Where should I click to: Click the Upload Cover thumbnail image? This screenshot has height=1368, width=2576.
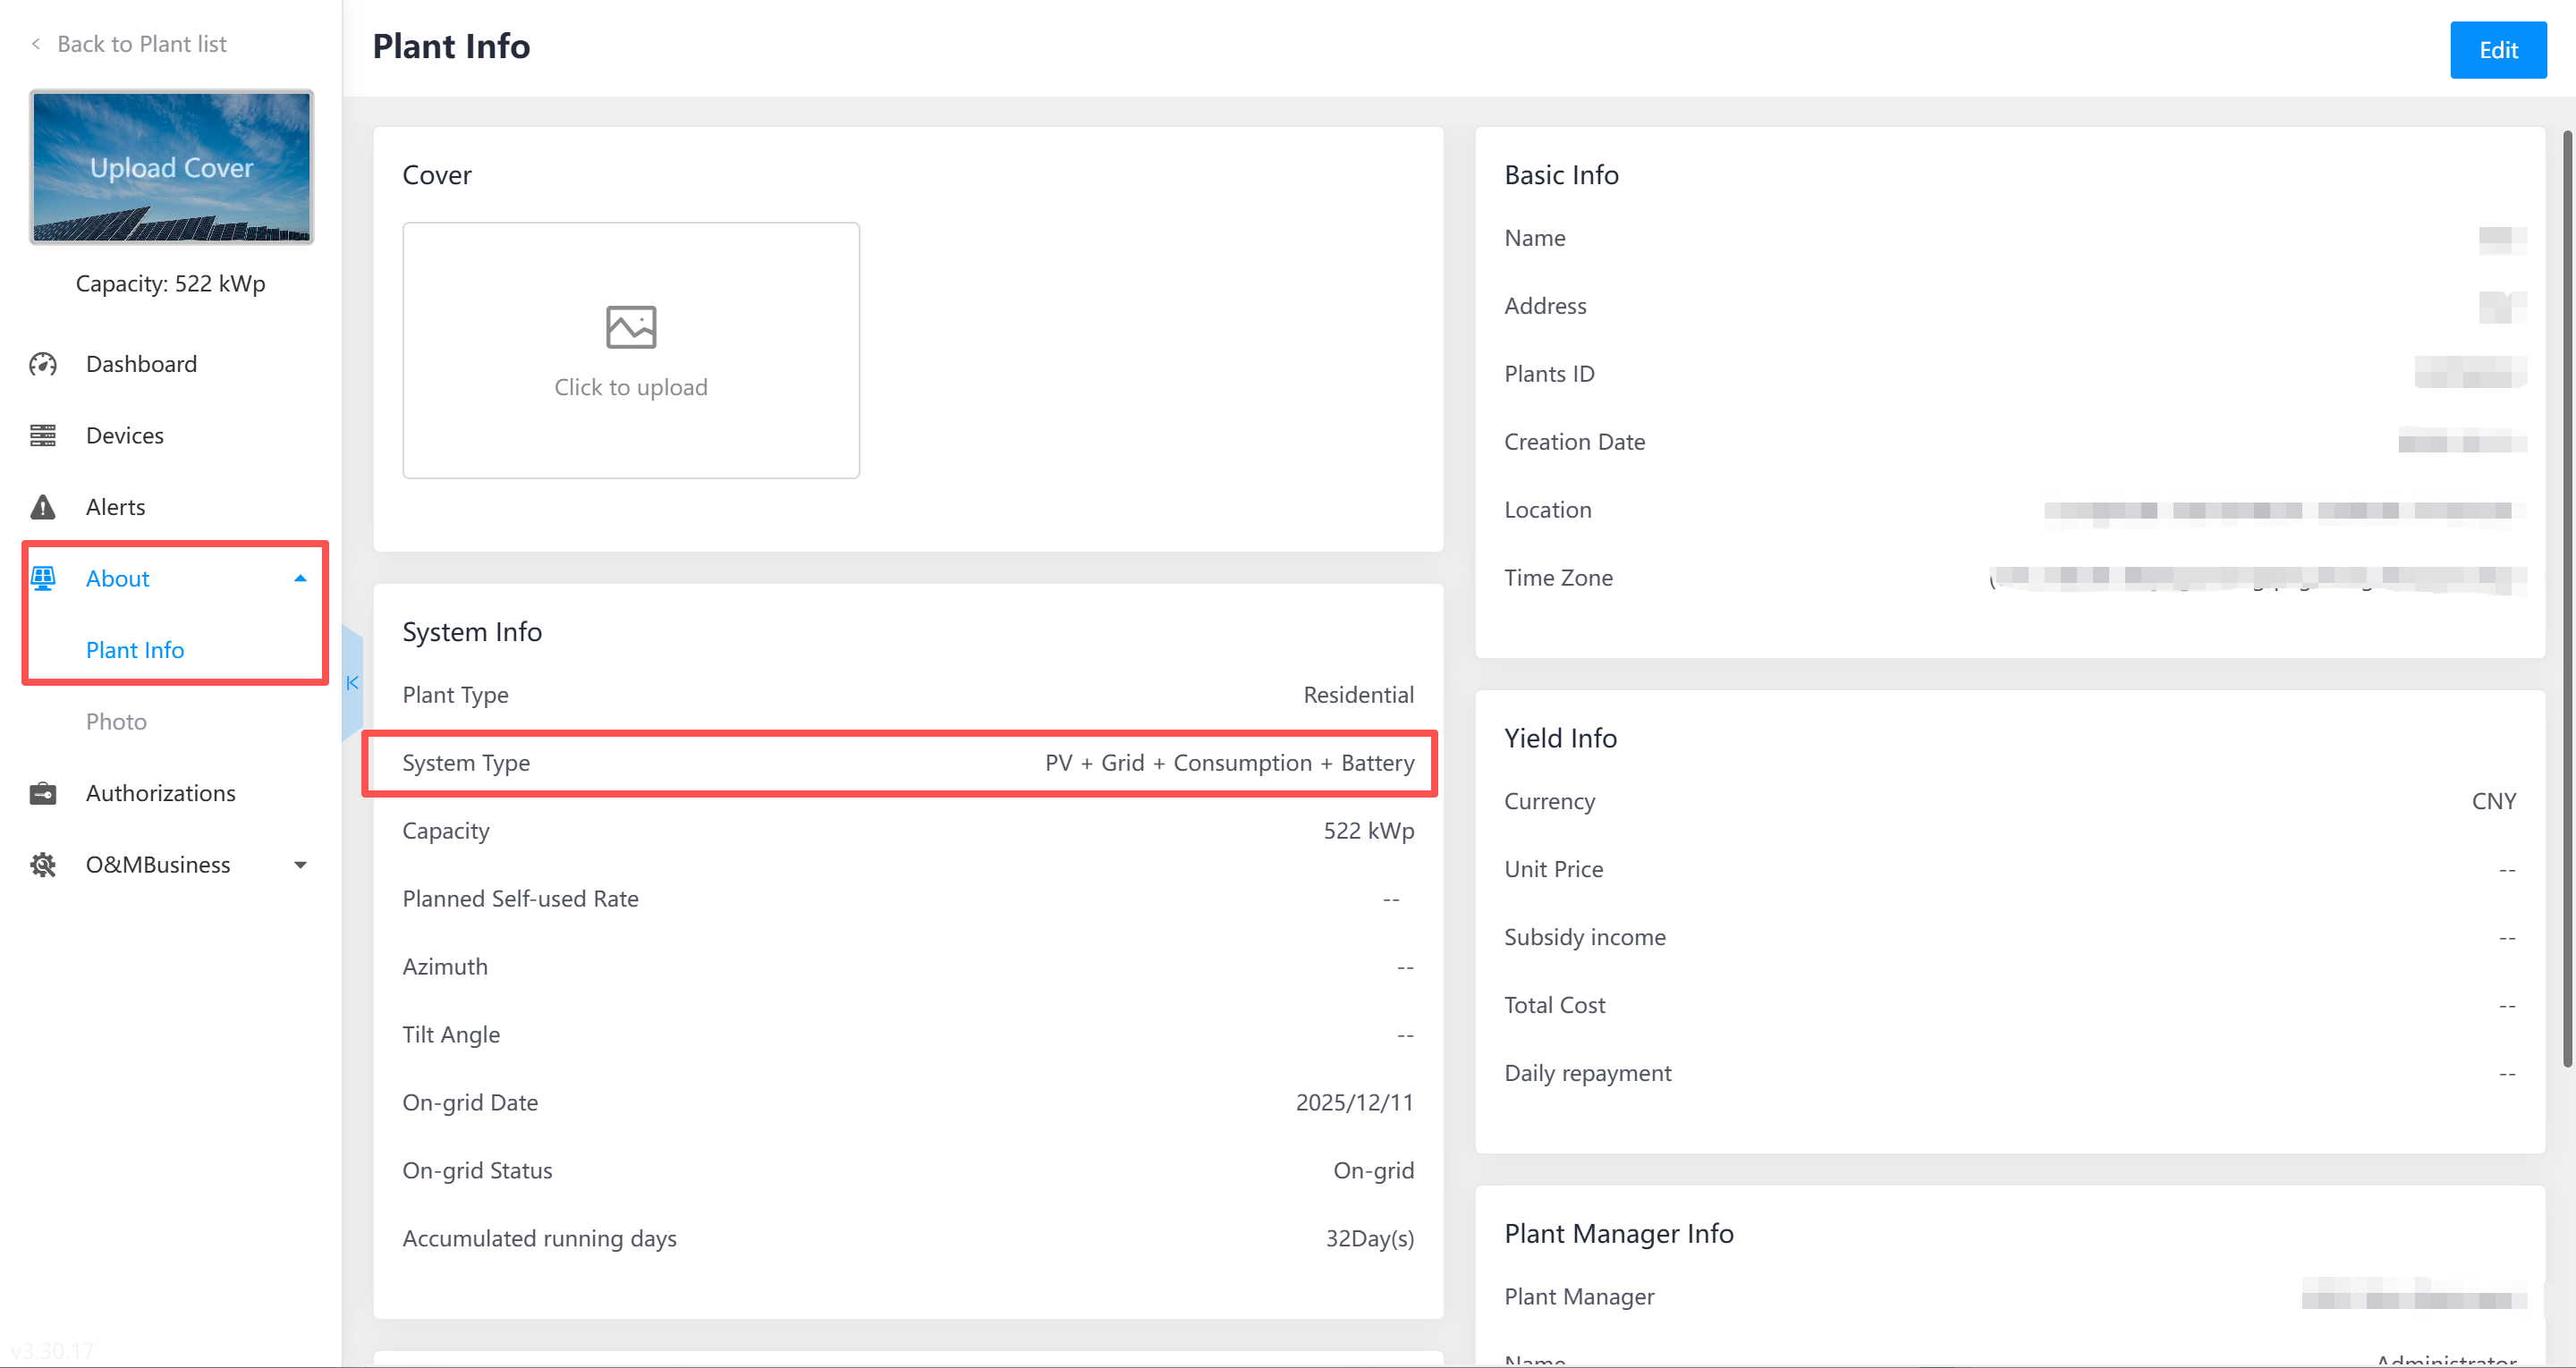coord(171,167)
